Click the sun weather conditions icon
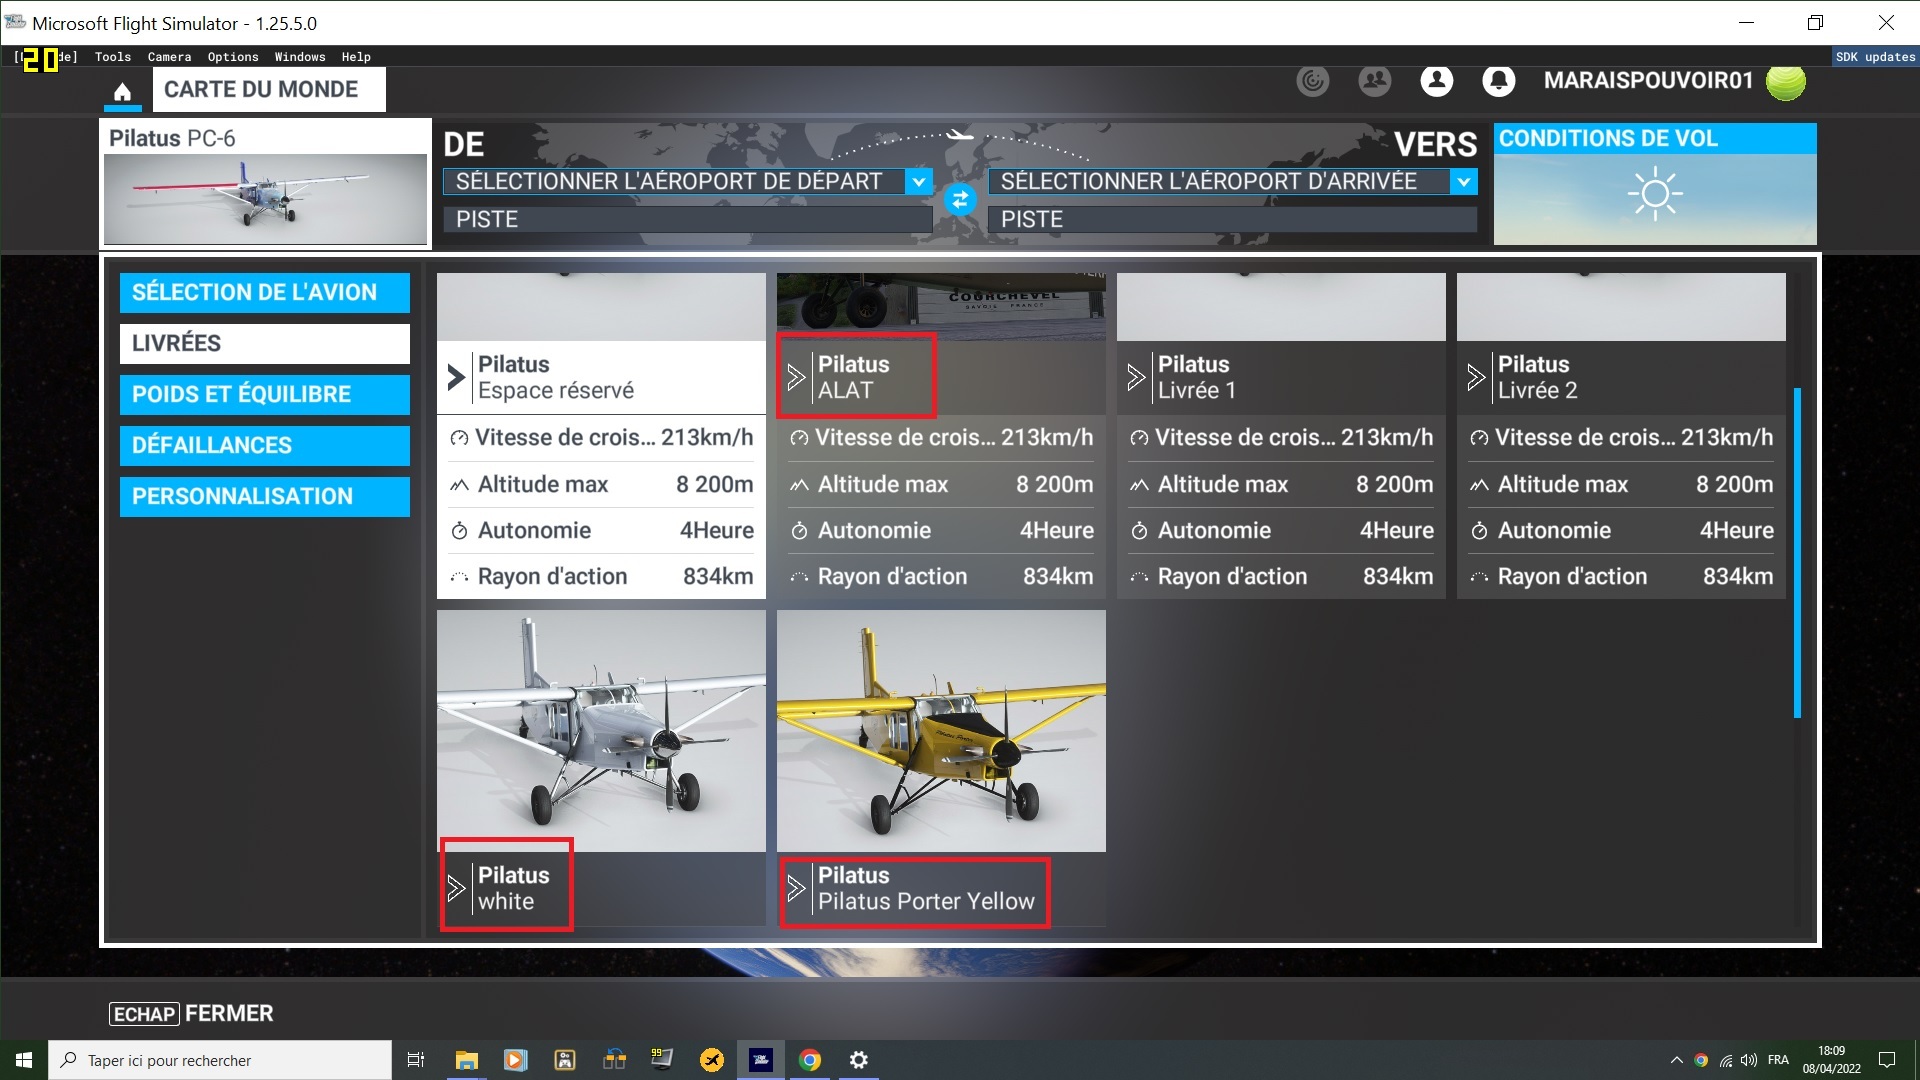Screen dimensions: 1920x1080 click(1654, 194)
